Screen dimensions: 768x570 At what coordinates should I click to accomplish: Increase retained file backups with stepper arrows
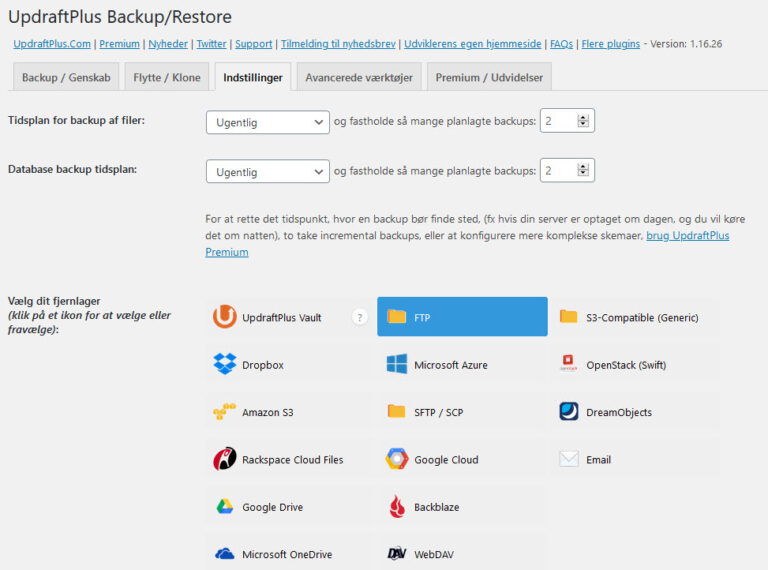[x=583, y=120]
